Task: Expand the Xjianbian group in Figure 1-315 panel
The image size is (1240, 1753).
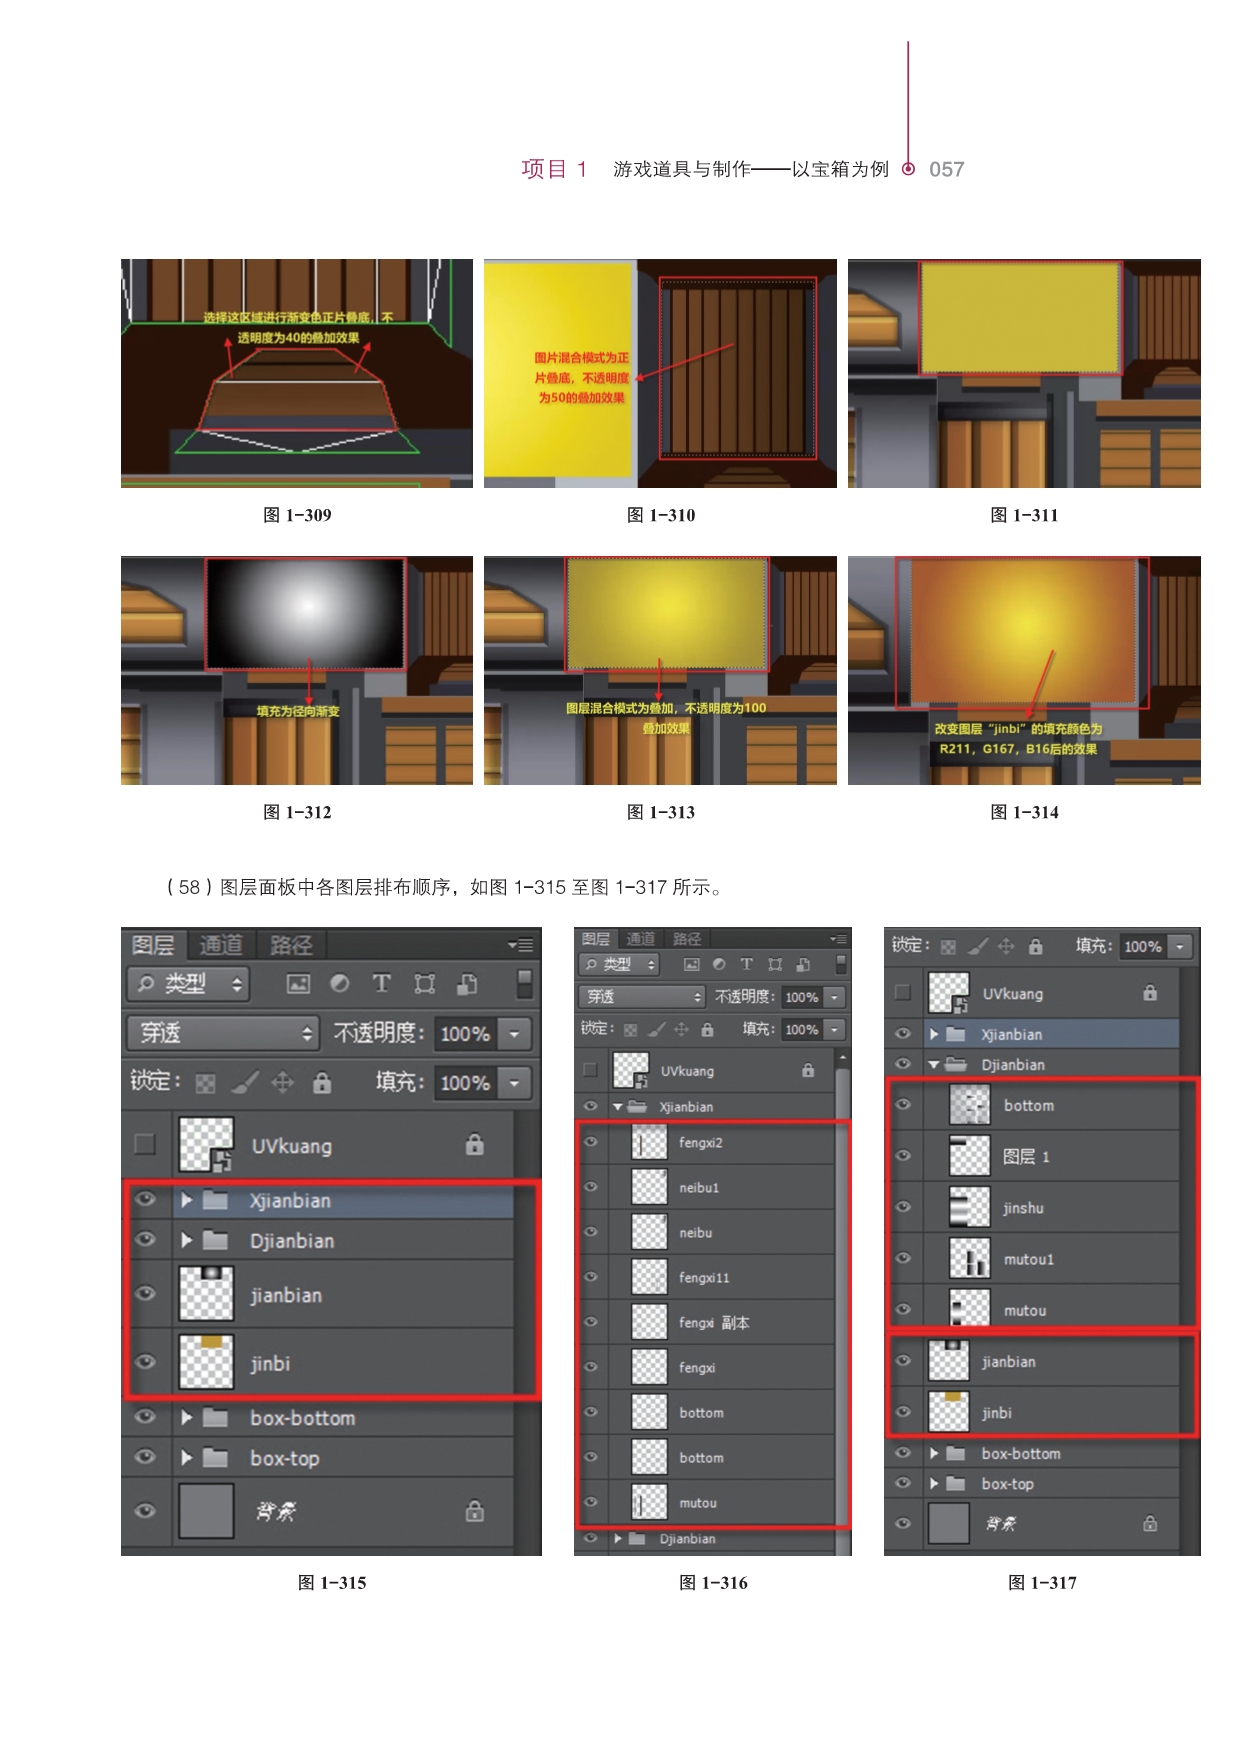Action: coord(186,1200)
